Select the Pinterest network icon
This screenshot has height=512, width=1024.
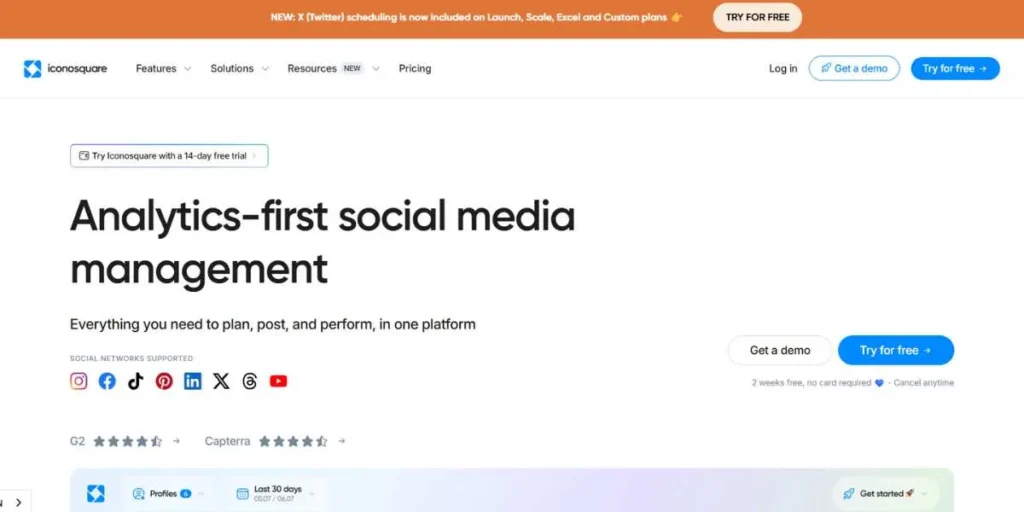coord(164,381)
